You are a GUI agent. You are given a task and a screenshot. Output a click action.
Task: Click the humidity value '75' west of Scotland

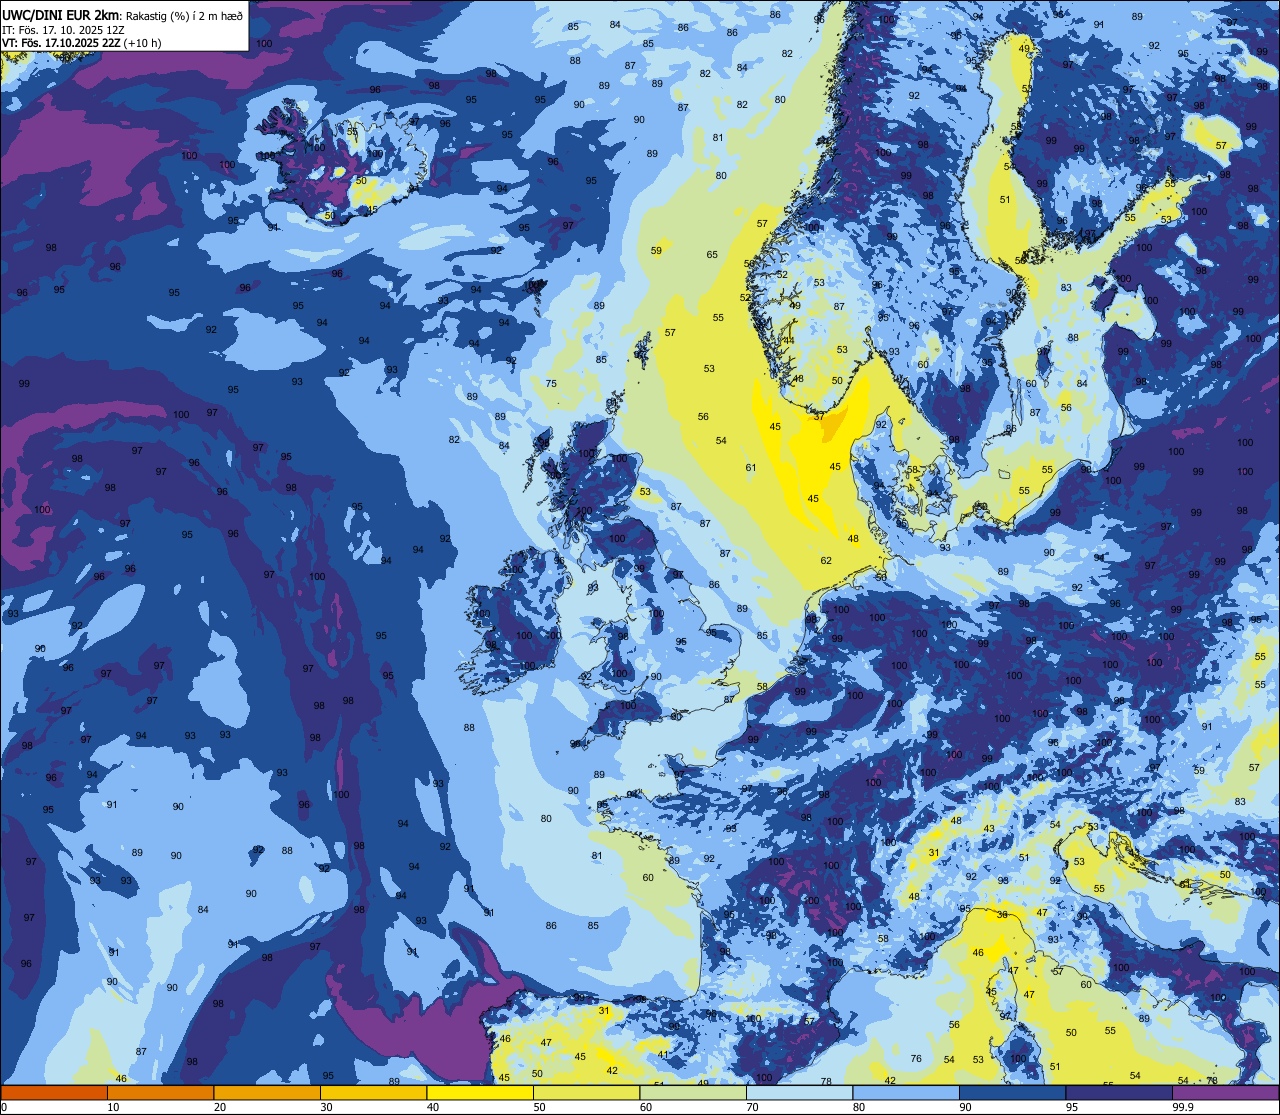(551, 384)
